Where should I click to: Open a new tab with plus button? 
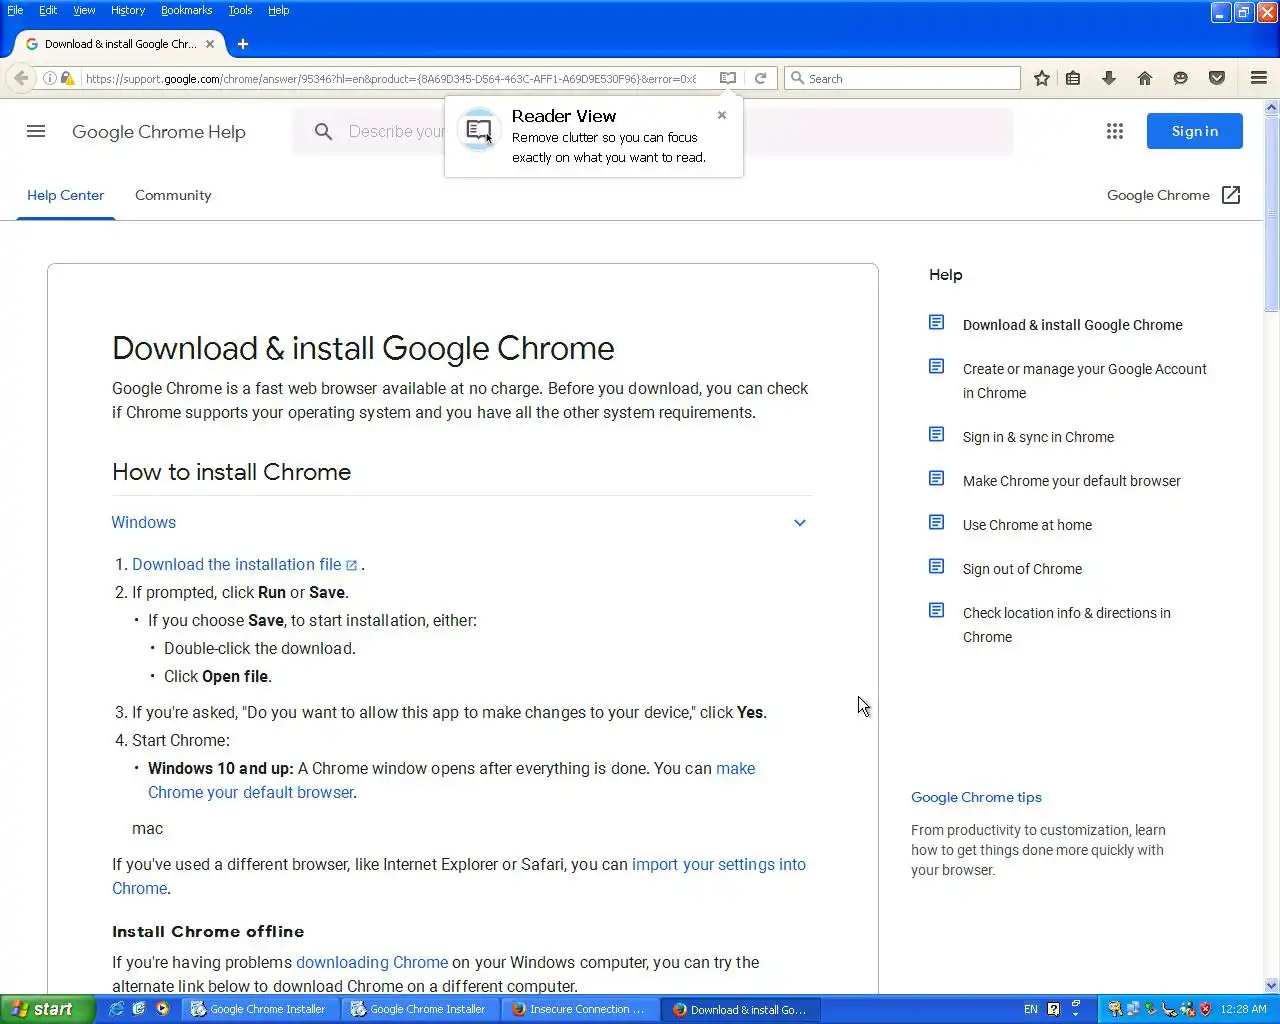click(x=243, y=44)
